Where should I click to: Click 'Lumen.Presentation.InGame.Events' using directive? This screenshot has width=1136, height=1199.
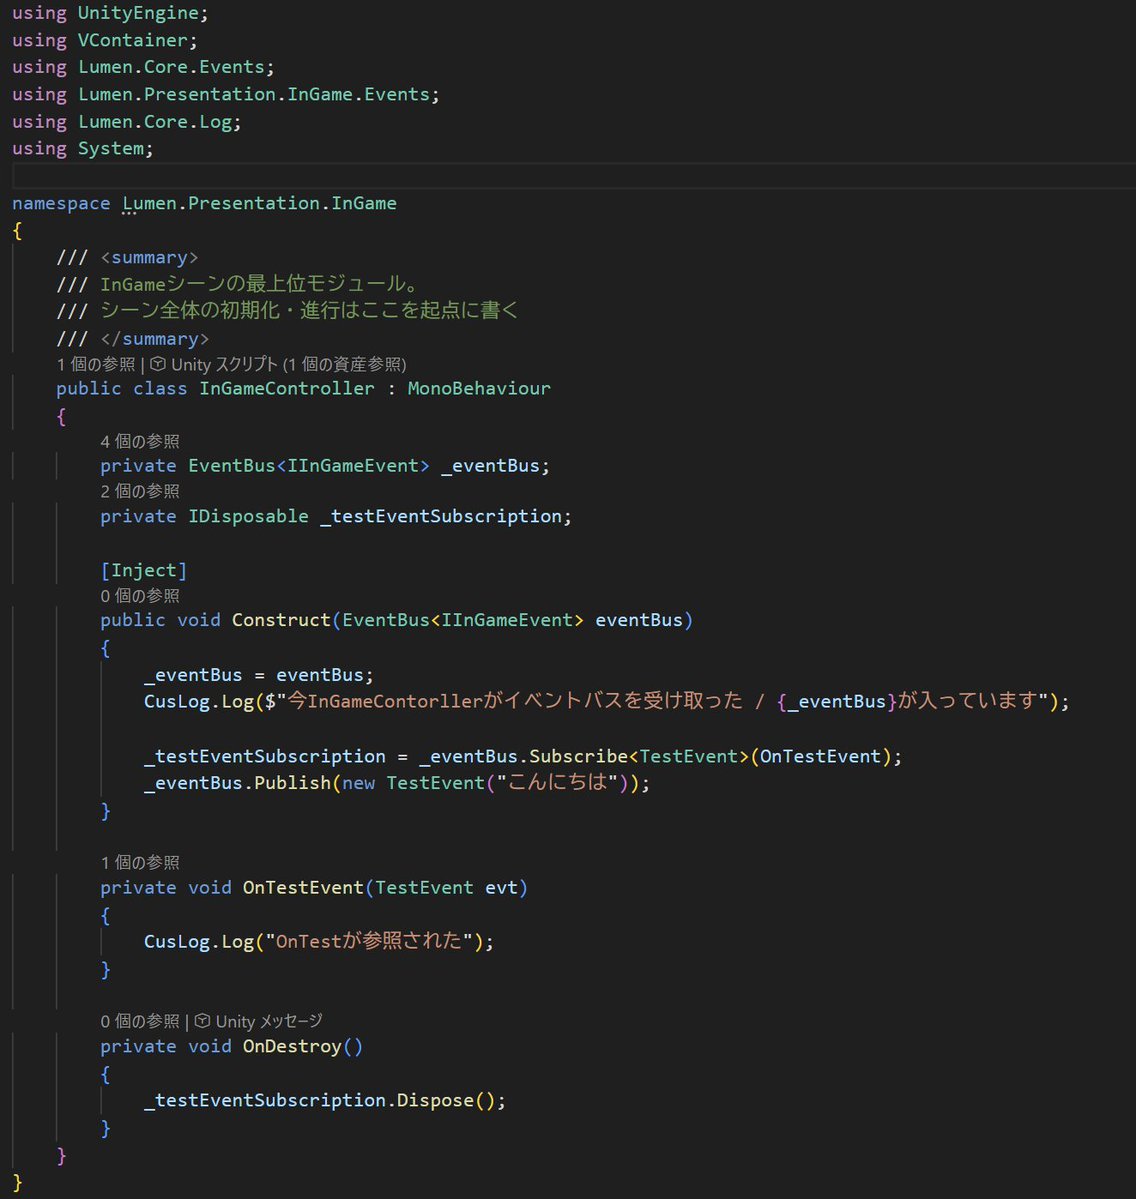point(254,94)
